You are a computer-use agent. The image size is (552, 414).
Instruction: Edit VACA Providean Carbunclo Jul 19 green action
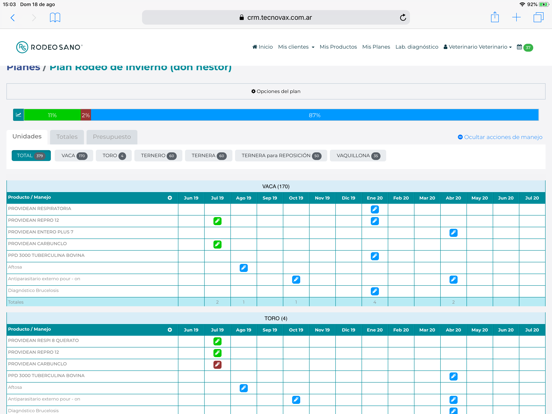tap(217, 244)
